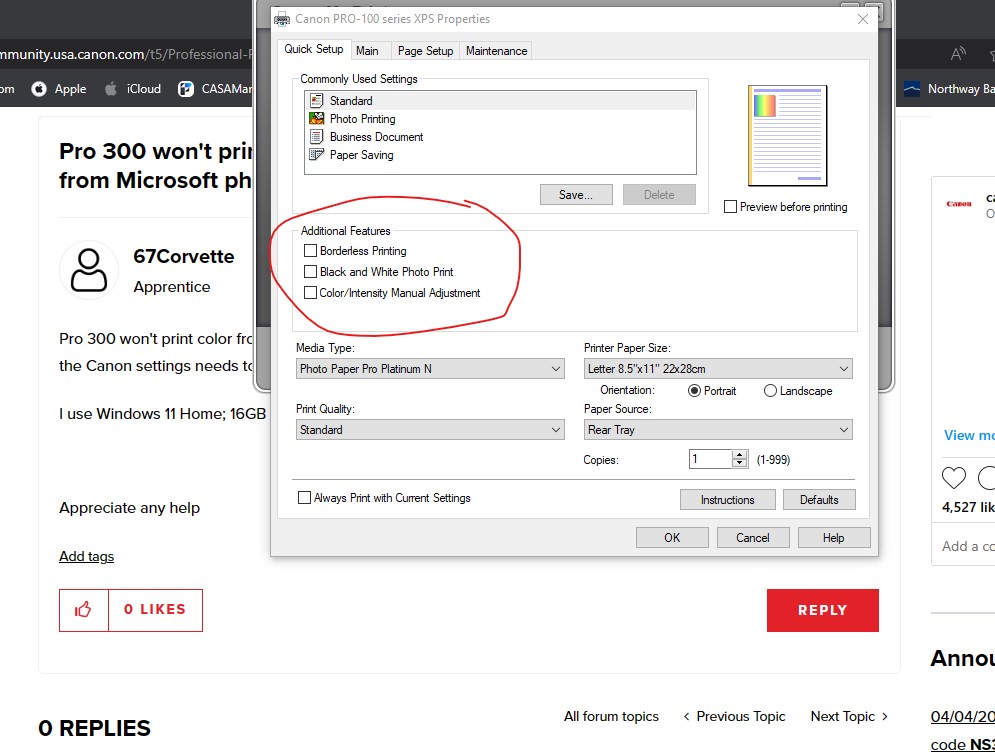
Task: Select the Landscape orientation radio button
Action: point(770,391)
